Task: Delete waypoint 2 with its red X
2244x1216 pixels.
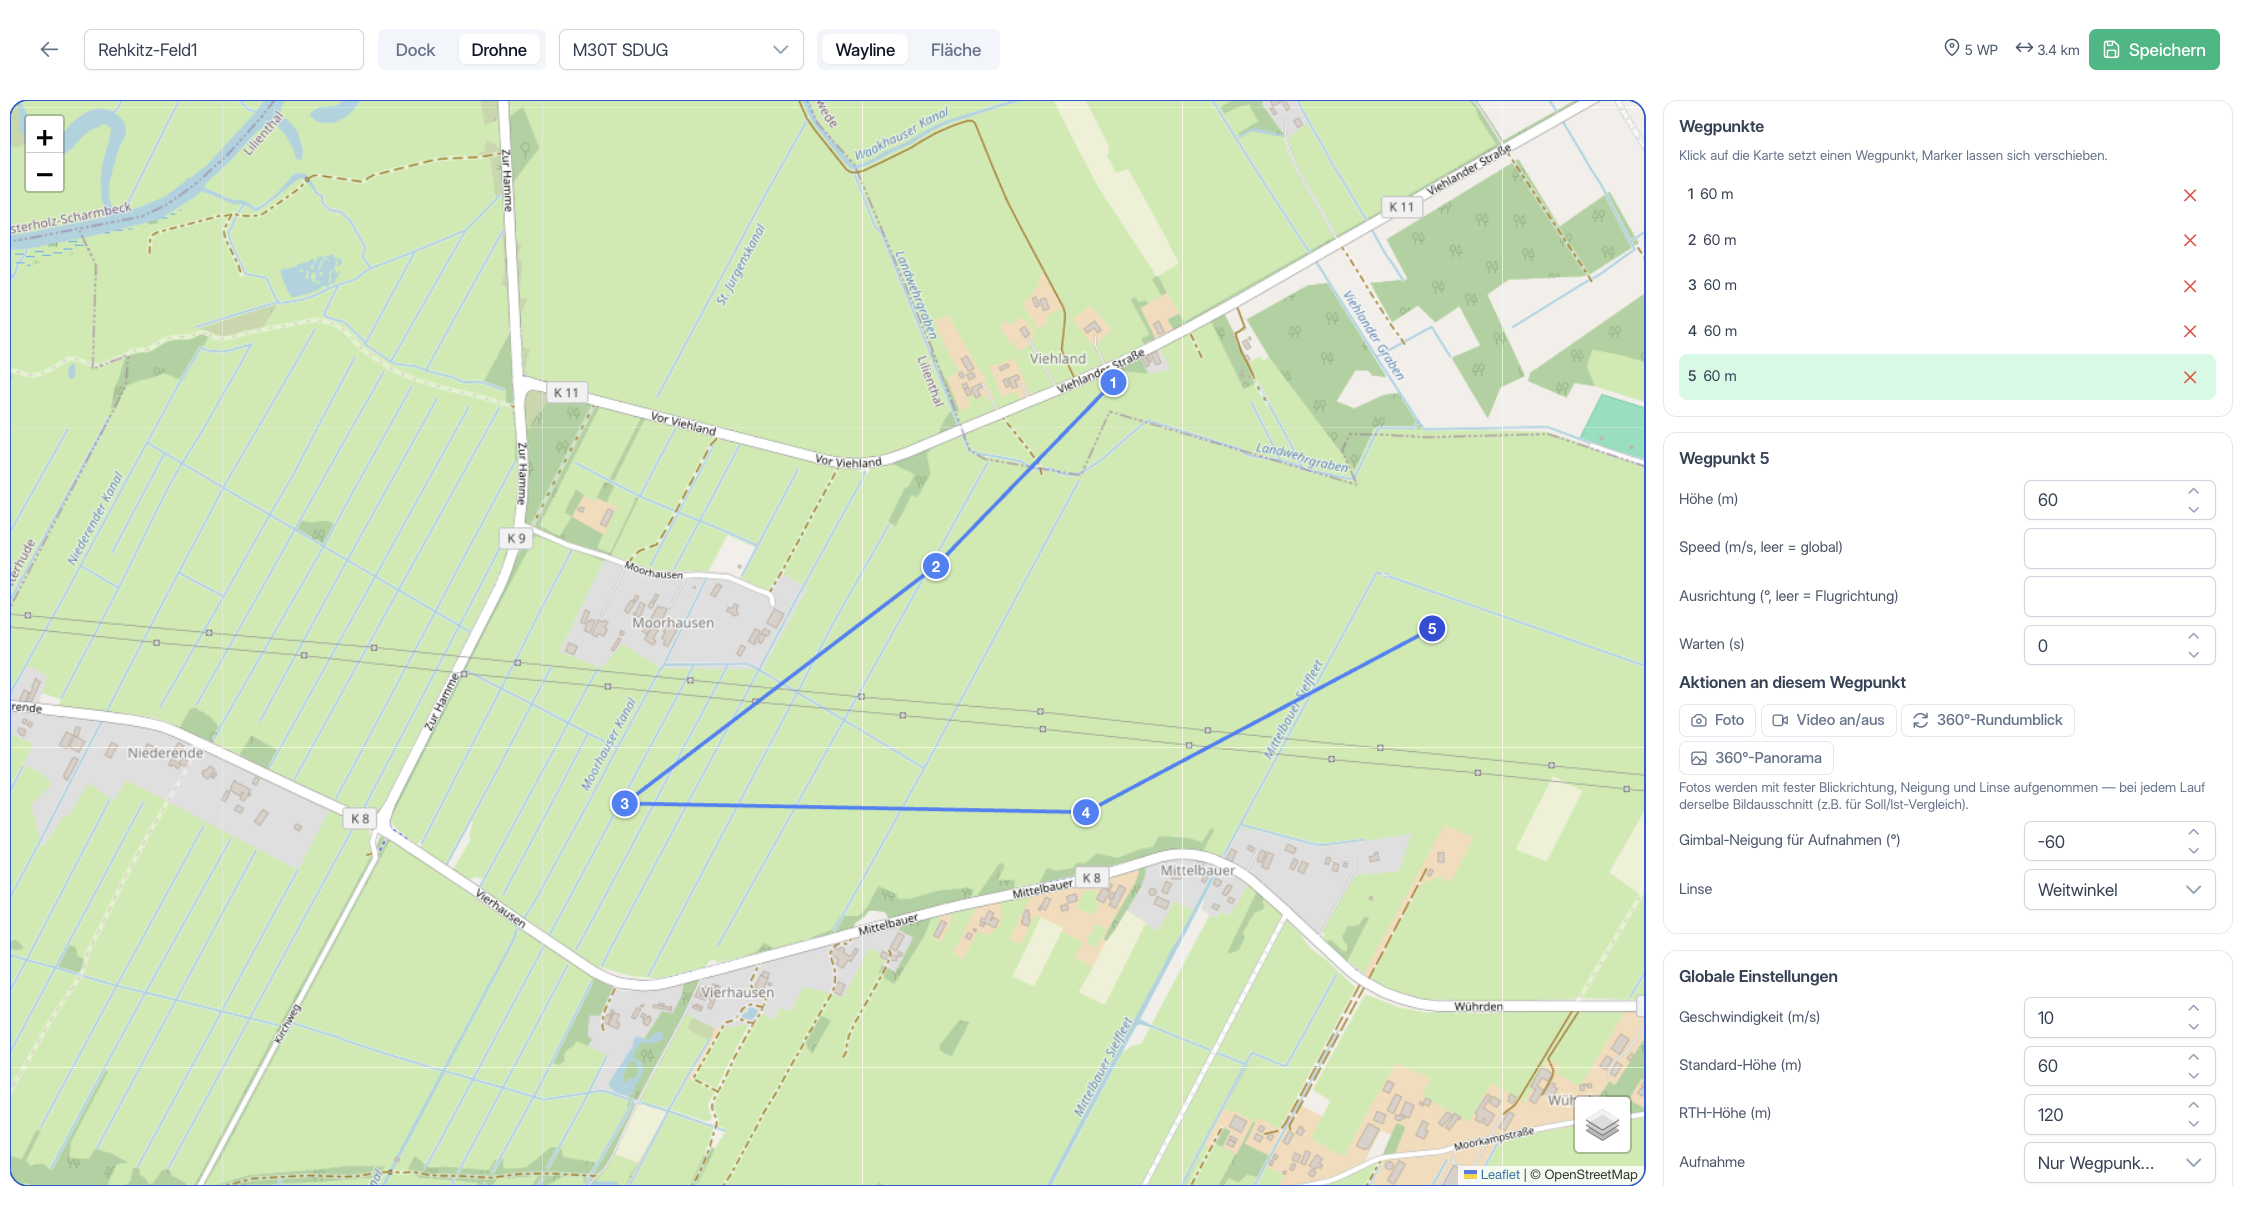Action: [x=2190, y=241]
